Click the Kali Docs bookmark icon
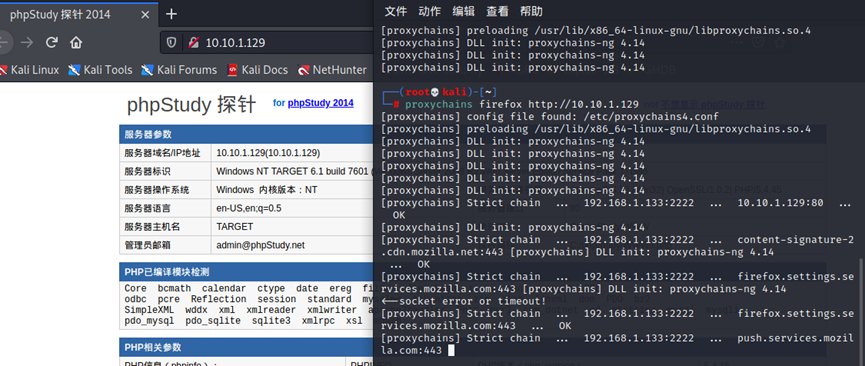Image resolution: width=865 pixels, height=366 pixels. click(x=232, y=70)
